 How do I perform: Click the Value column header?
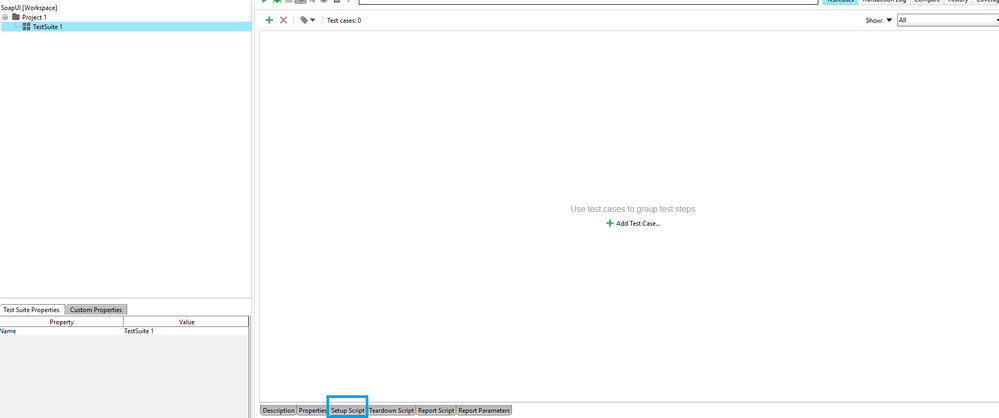coord(186,322)
